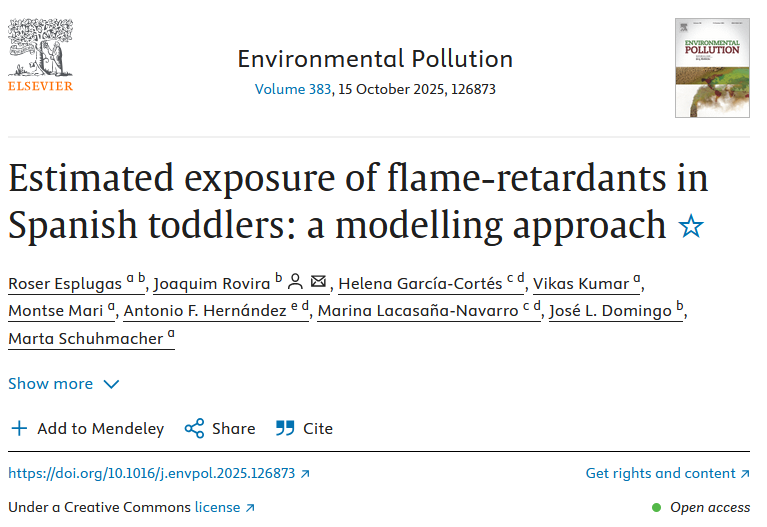Viewport: 767px width, 527px height.
Task: Click the Environmental Pollution journal title
Action: tap(375, 58)
